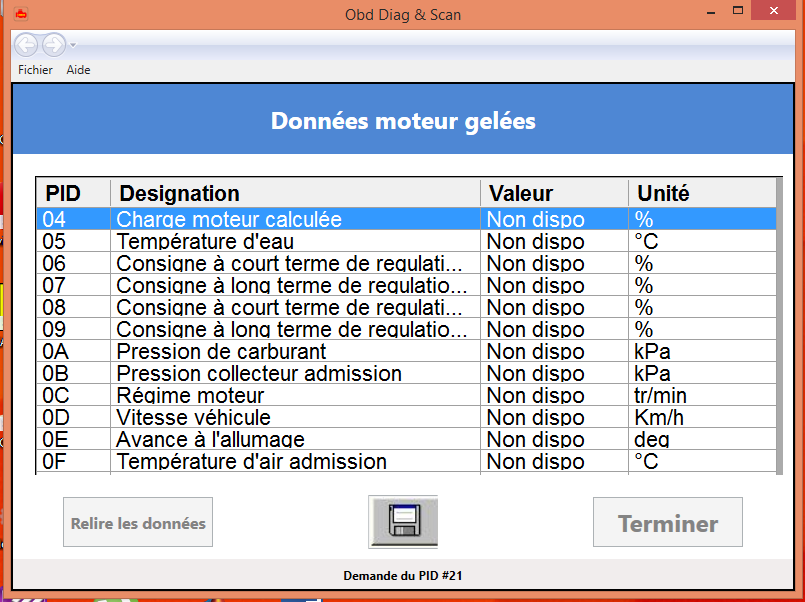Image resolution: width=805 pixels, height=602 pixels.
Task: Select the Charge moteur calculée row
Action: (406, 219)
